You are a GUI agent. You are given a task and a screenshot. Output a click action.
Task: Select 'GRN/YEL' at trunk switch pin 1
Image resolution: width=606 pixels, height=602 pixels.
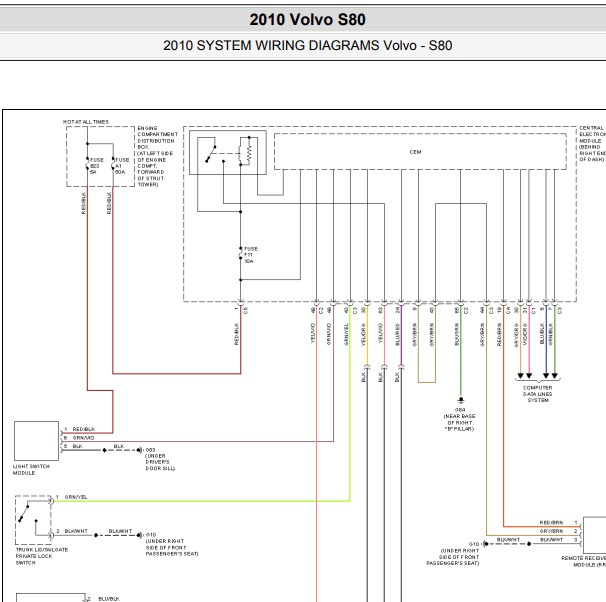point(76,497)
